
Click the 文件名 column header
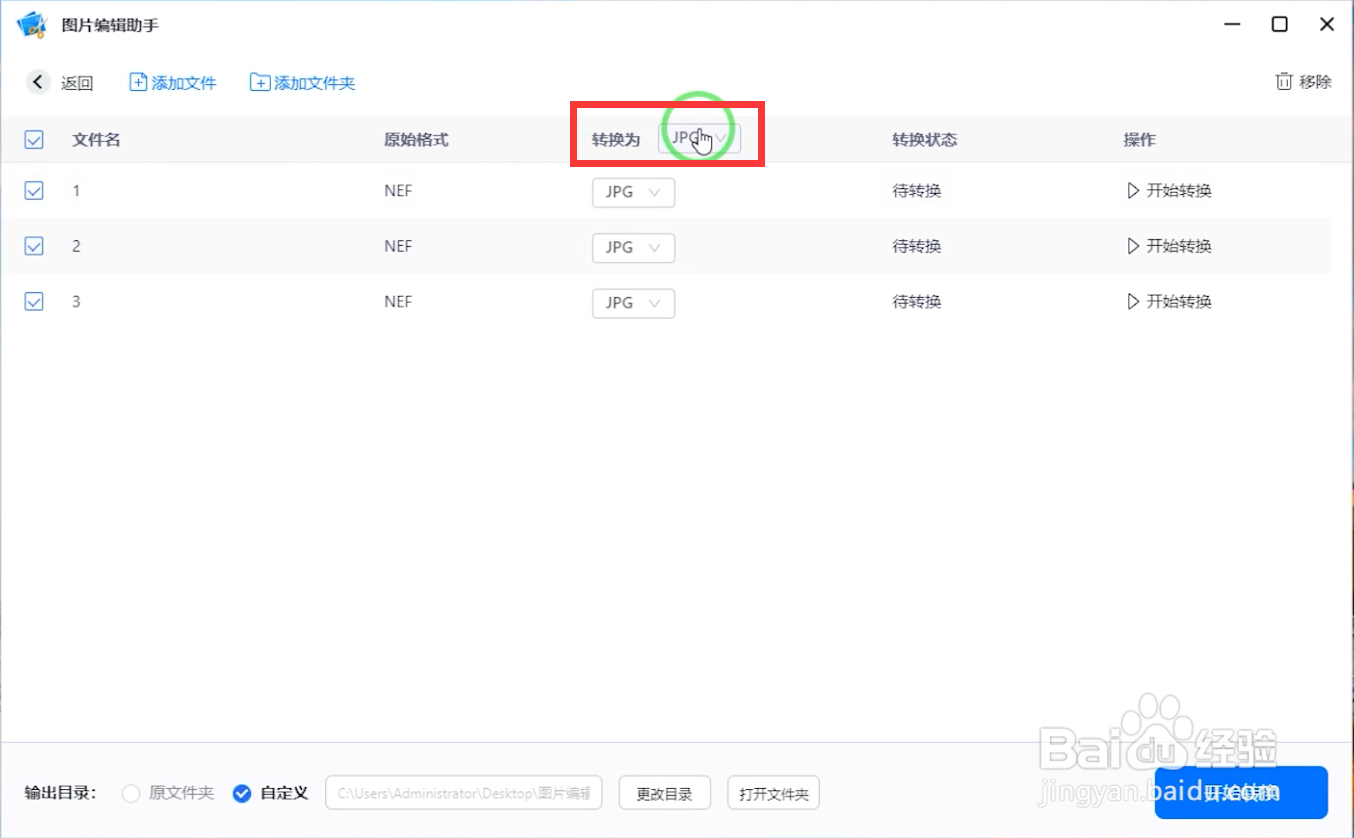[x=96, y=140]
